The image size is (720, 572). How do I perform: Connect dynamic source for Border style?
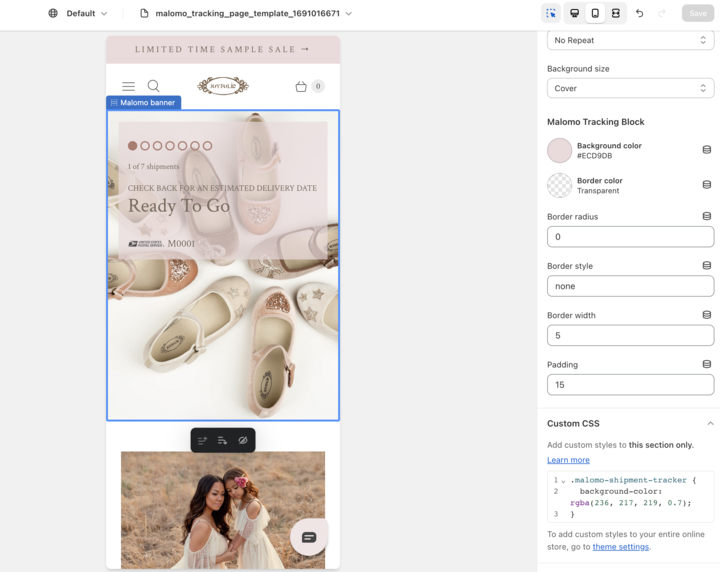coord(707,265)
